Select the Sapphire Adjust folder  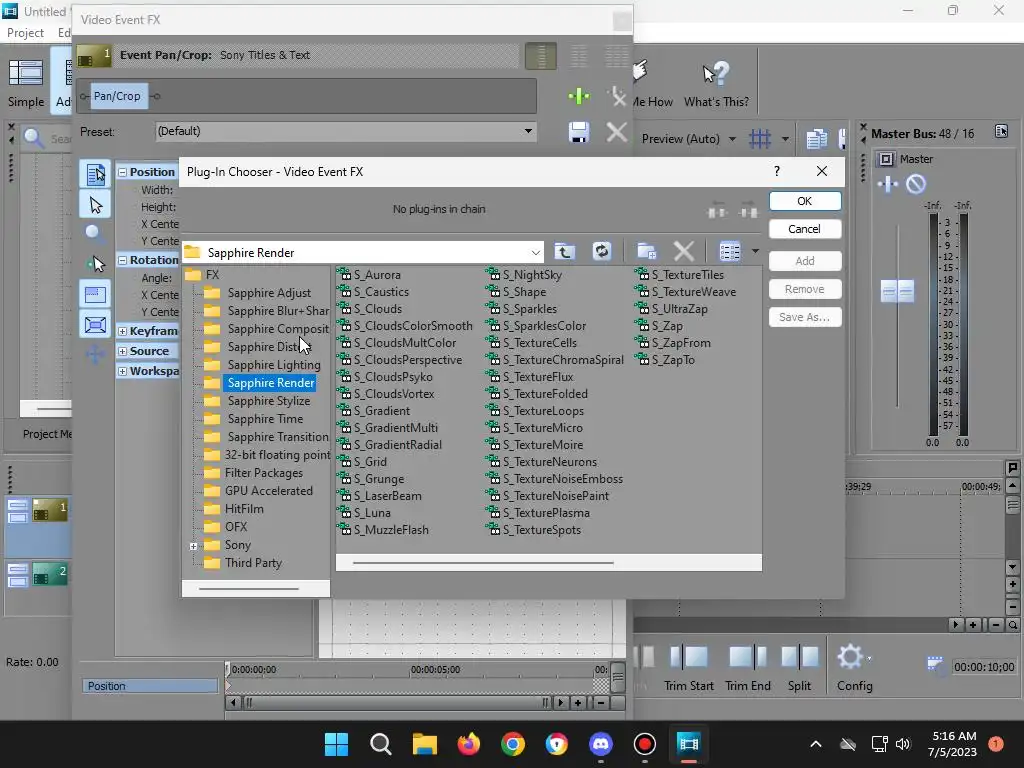[269, 293]
